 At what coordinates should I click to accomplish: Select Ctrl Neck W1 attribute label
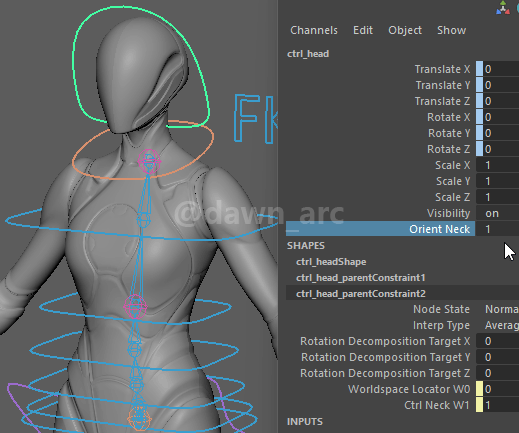coord(437,405)
